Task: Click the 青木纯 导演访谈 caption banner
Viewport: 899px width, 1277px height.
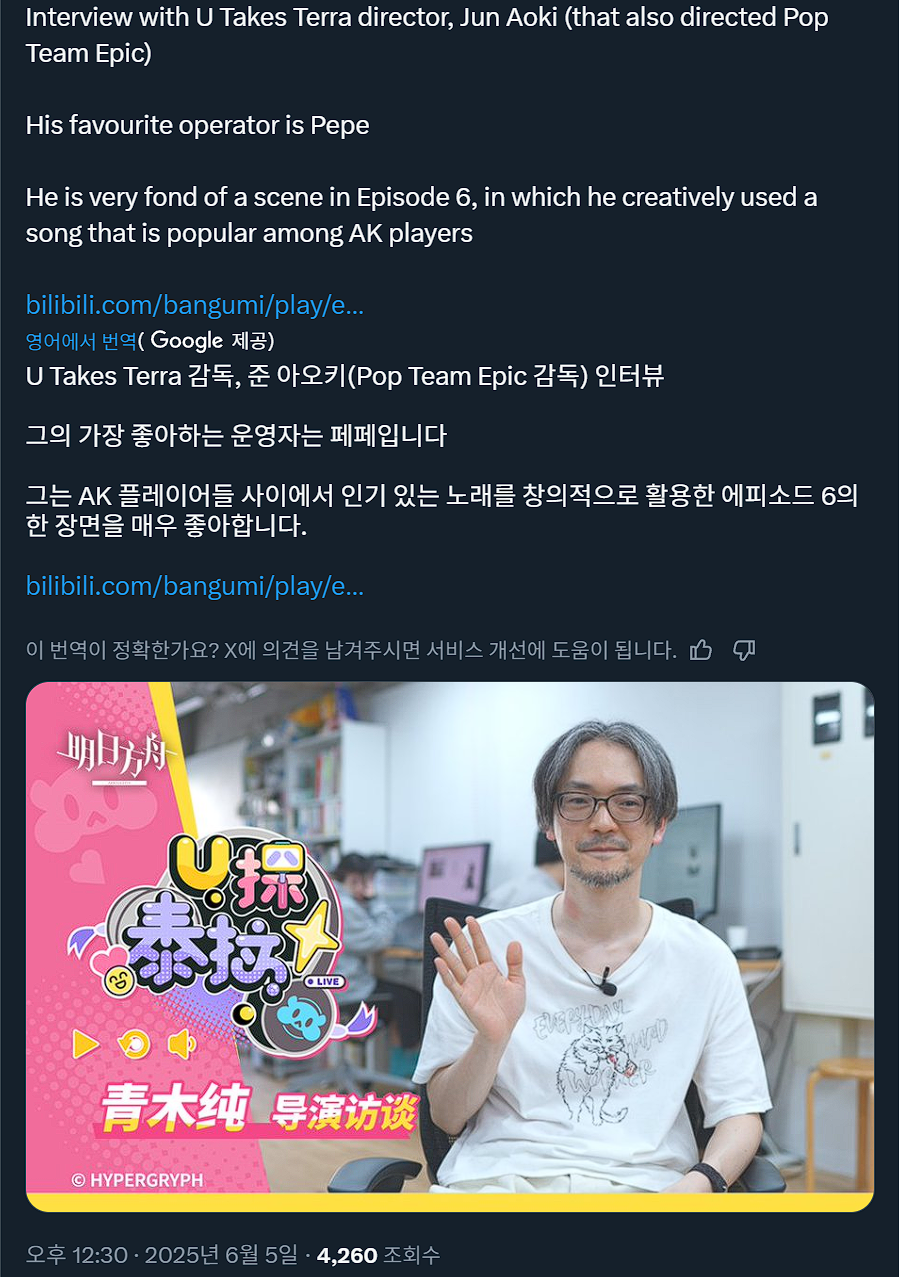Action: coord(258,1107)
